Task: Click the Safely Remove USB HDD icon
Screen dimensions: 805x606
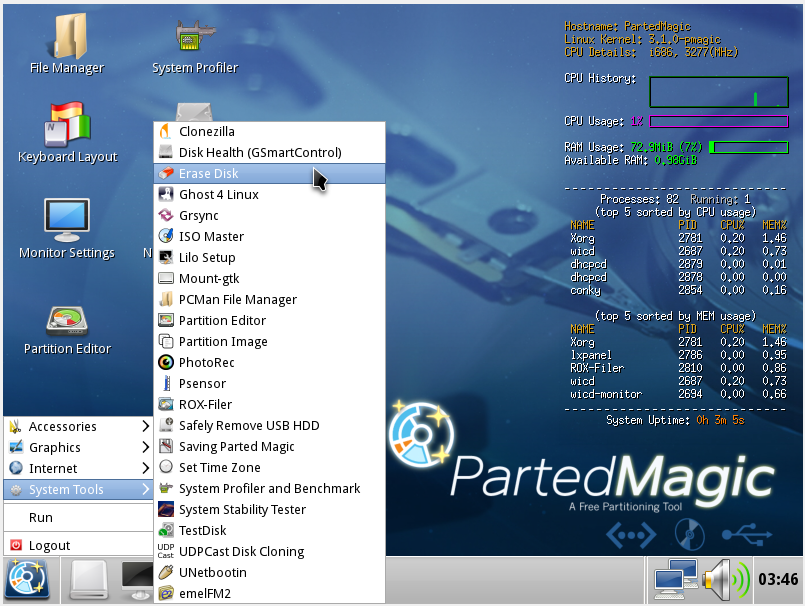Action: click(165, 425)
